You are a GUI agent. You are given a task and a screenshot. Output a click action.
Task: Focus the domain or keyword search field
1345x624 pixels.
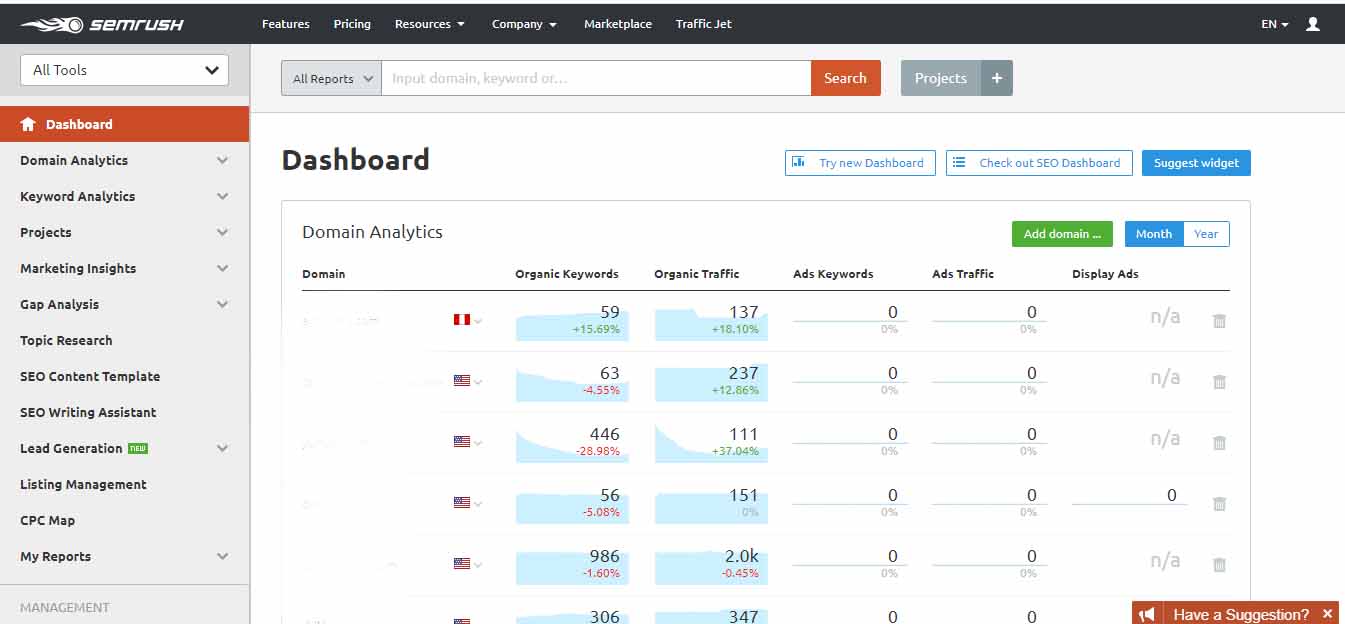[596, 78]
